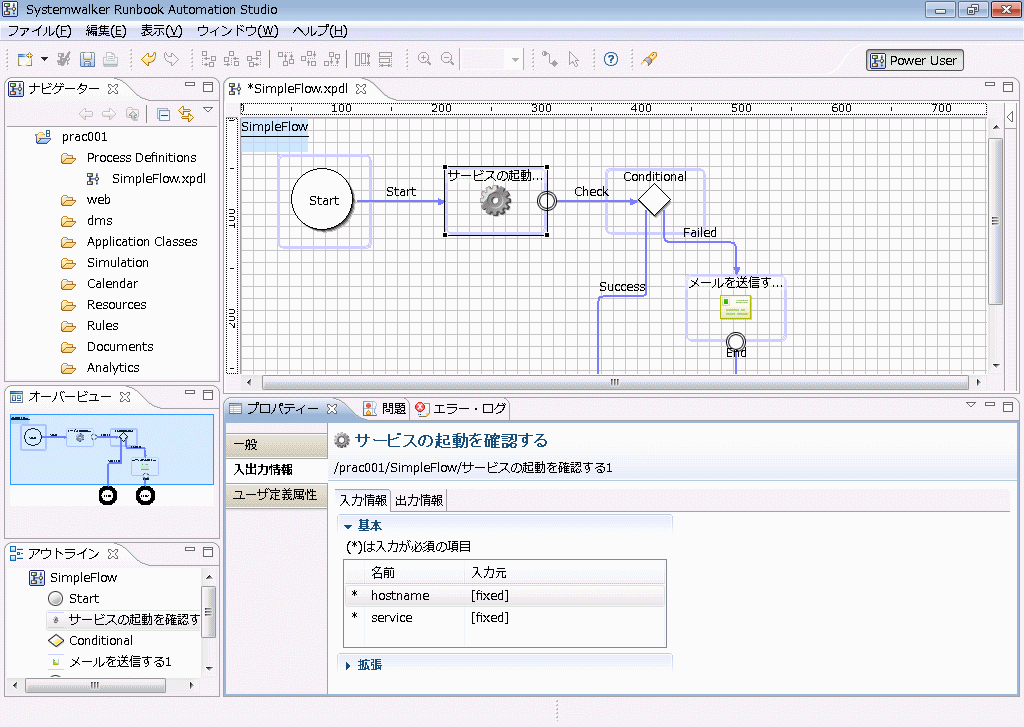Click the Navigator Forward arrow
The height and width of the screenshot is (727, 1024).
tap(108, 114)
